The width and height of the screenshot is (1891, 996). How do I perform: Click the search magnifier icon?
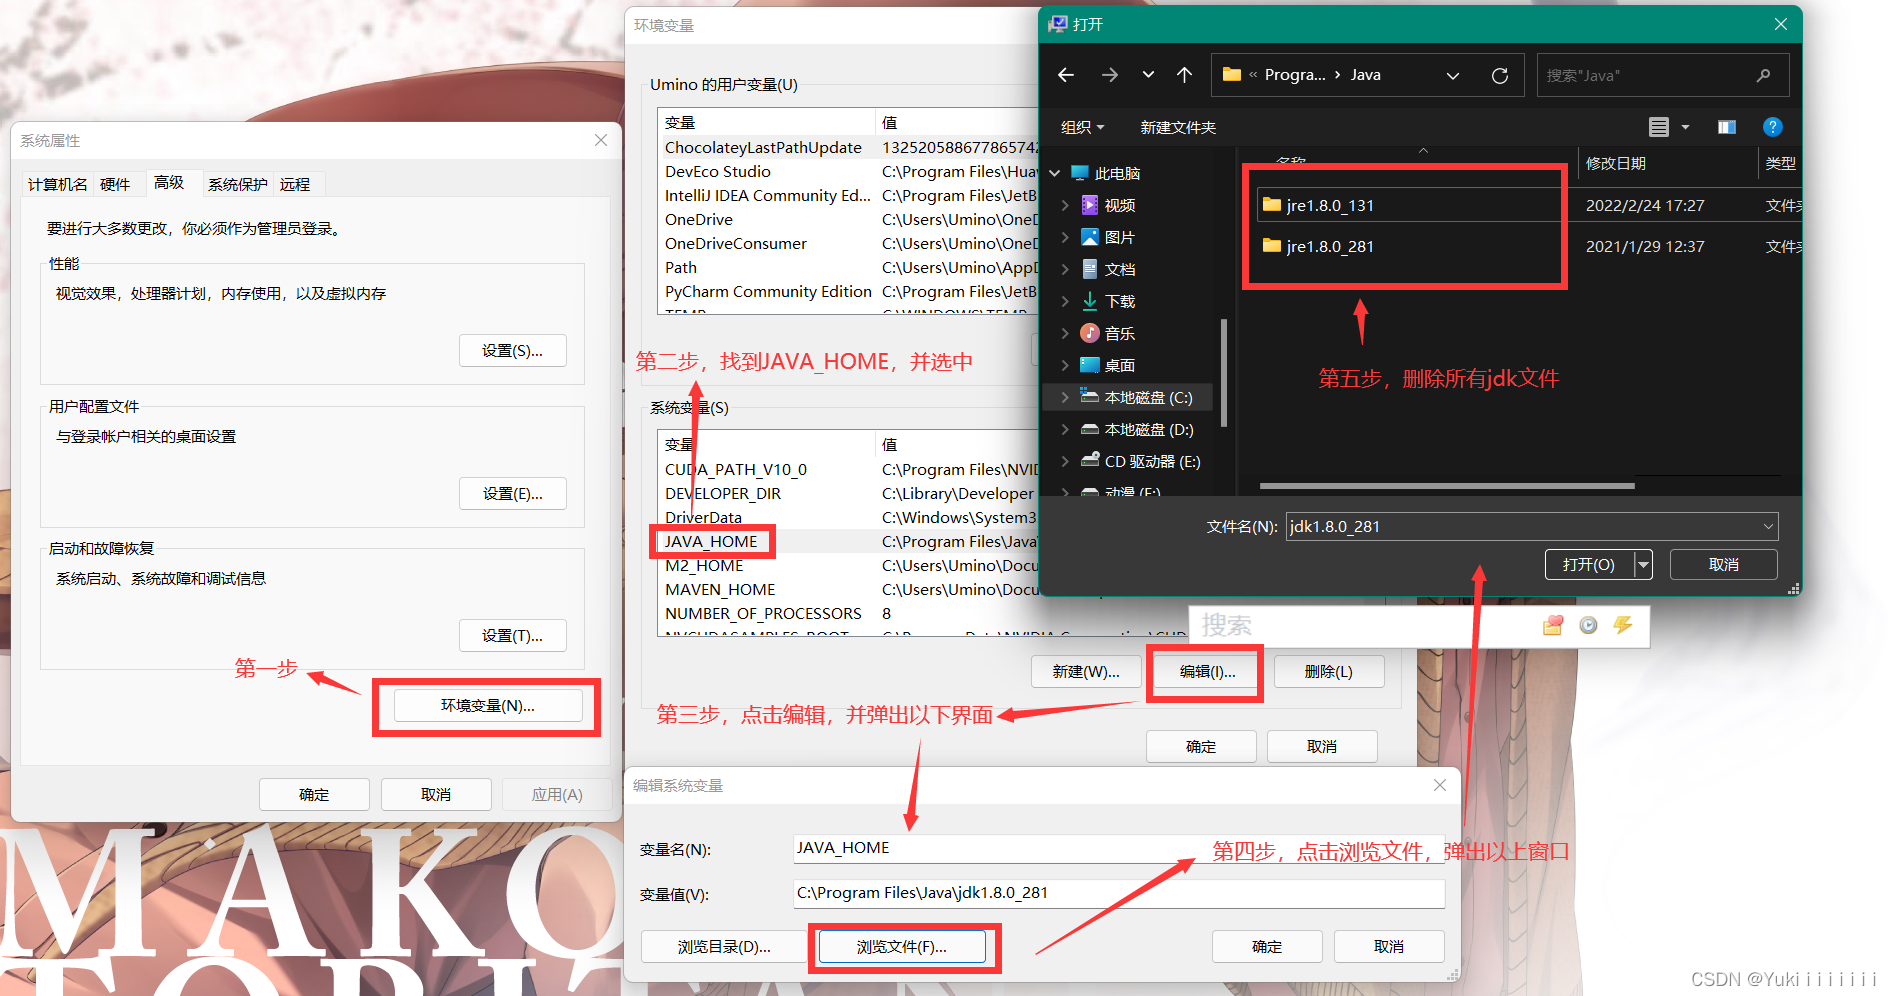(1763, 75)
